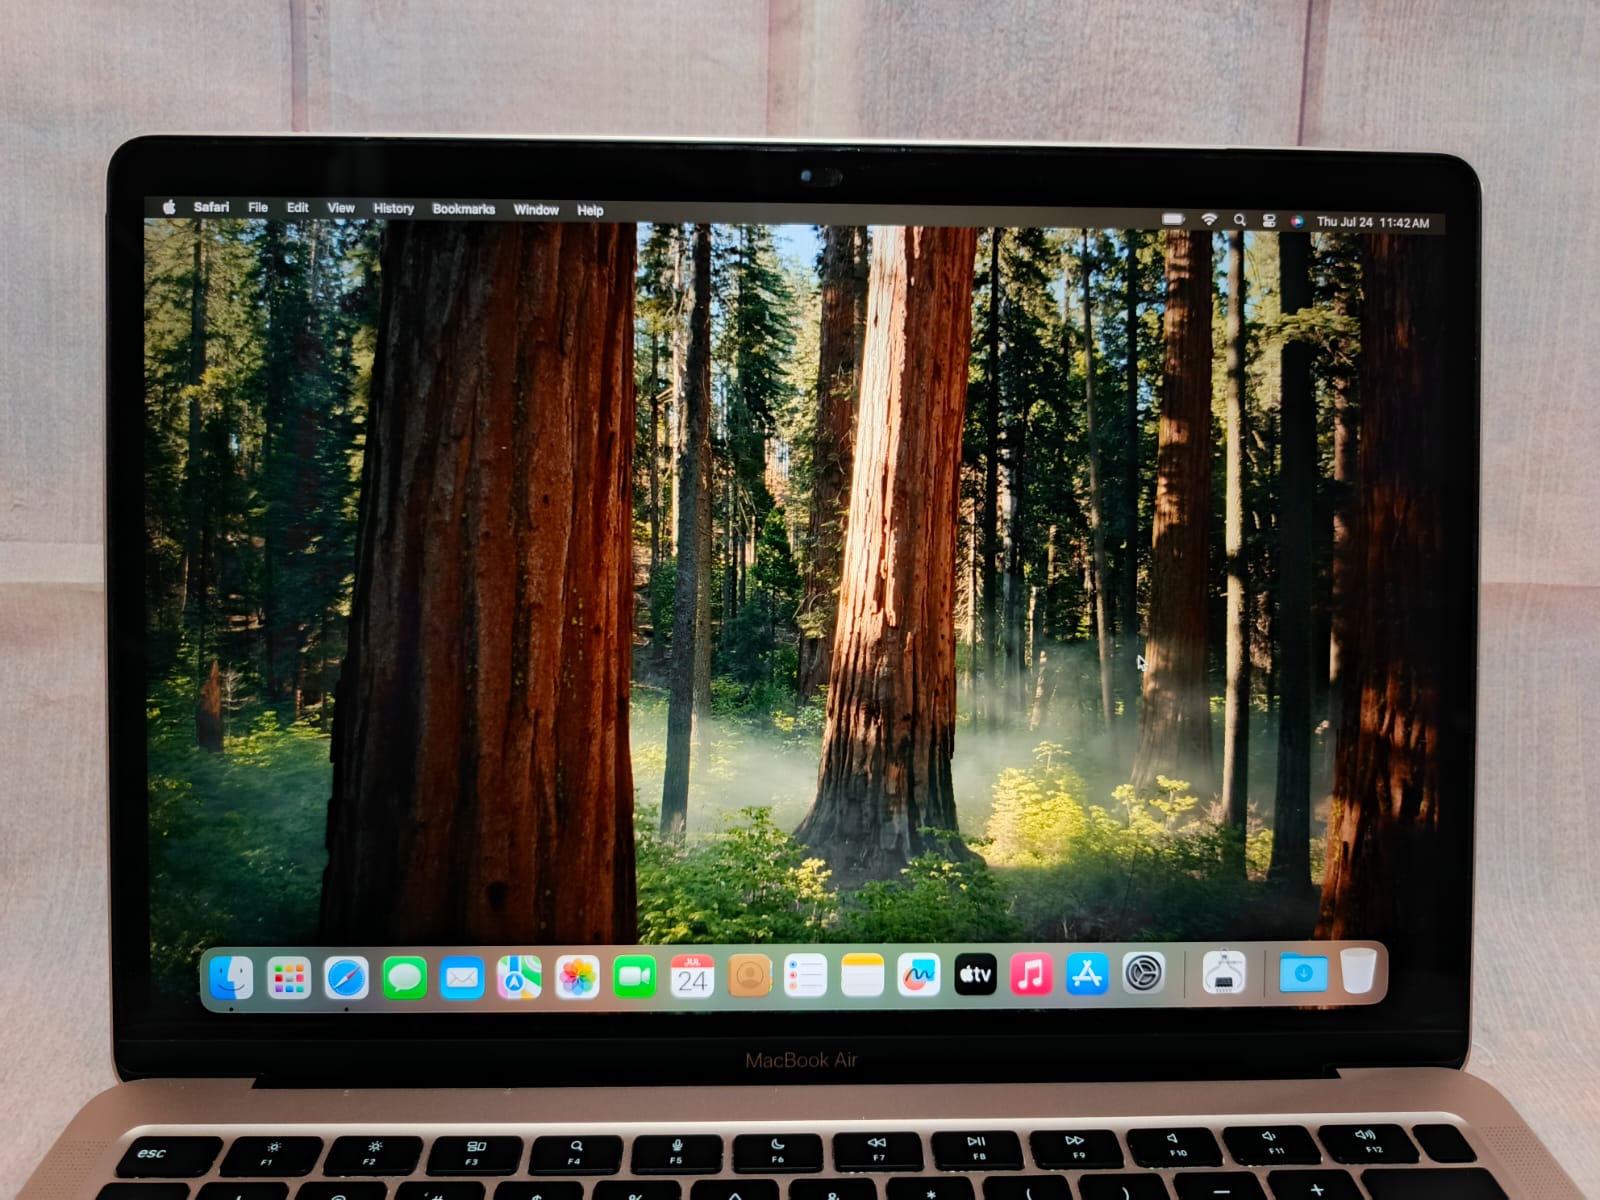Start FaceTime from the Dock

[x=634, y=977]
